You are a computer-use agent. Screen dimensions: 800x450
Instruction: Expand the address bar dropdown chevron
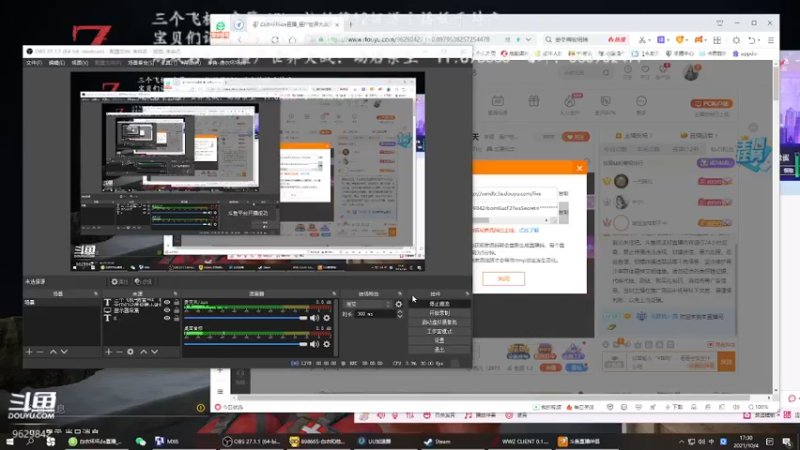click(529, 40)
